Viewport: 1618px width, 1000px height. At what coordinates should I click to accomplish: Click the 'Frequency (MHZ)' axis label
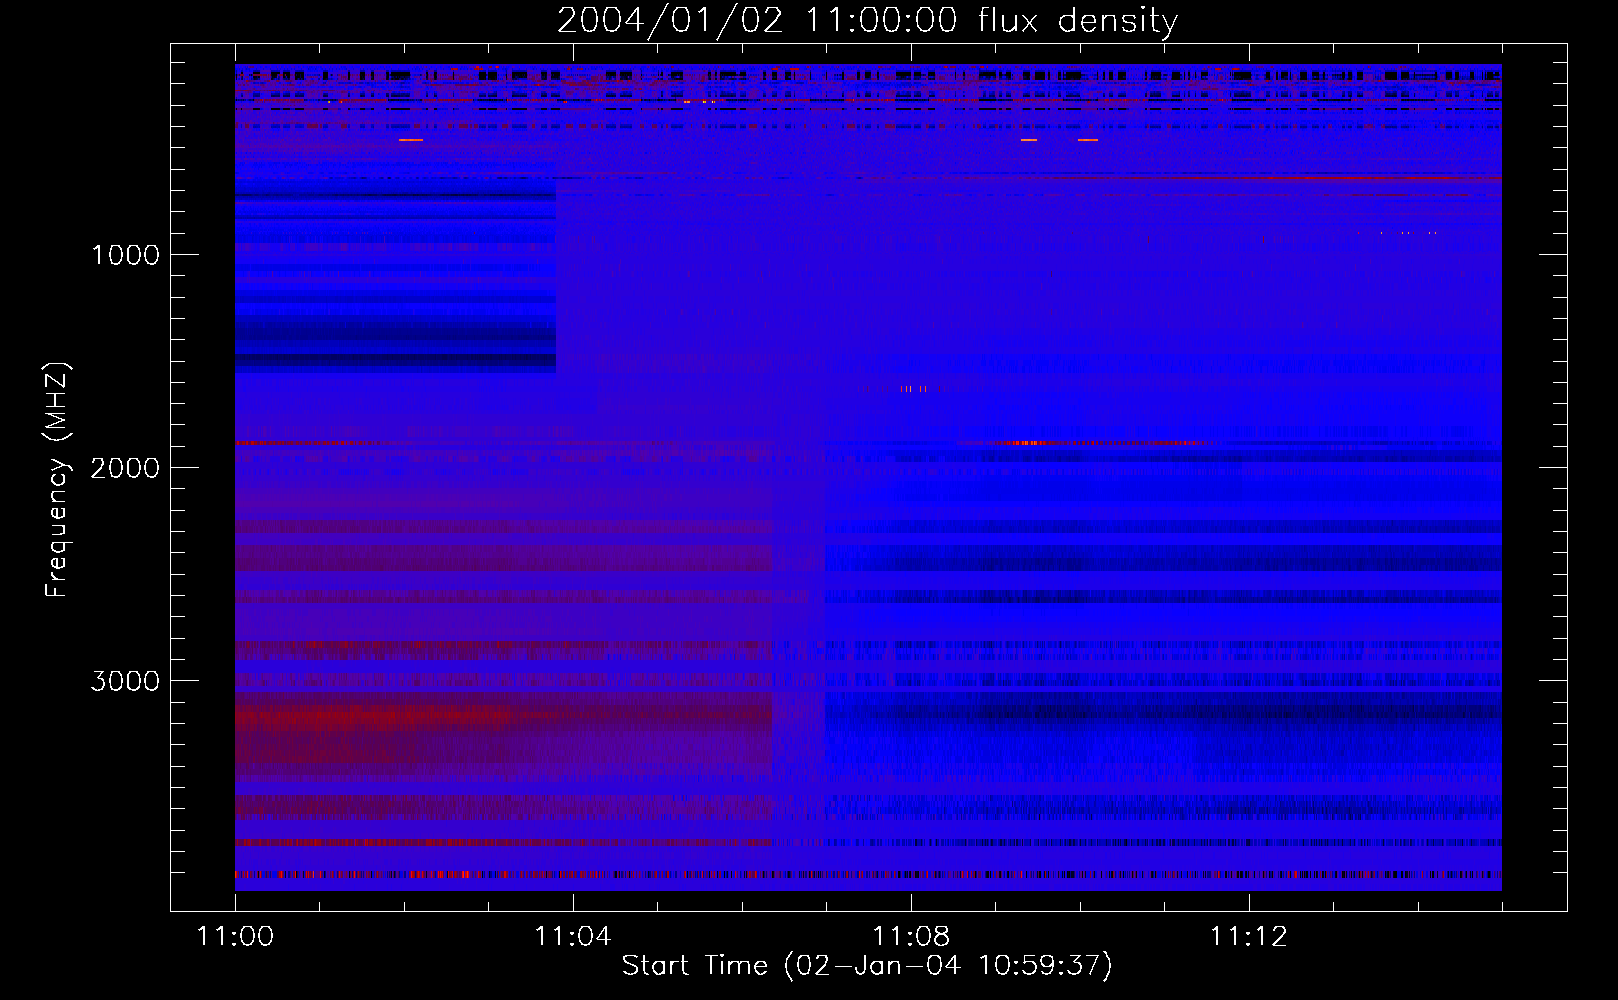tap(57, 480)
